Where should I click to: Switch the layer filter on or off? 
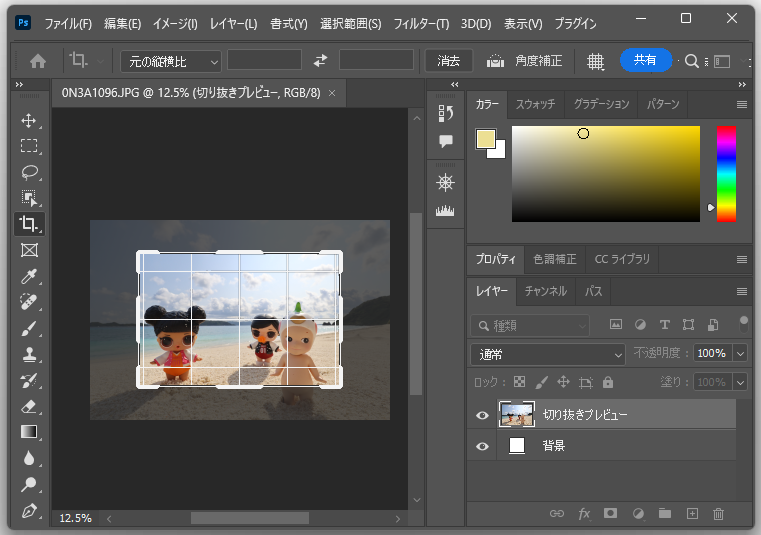point(743,324)
